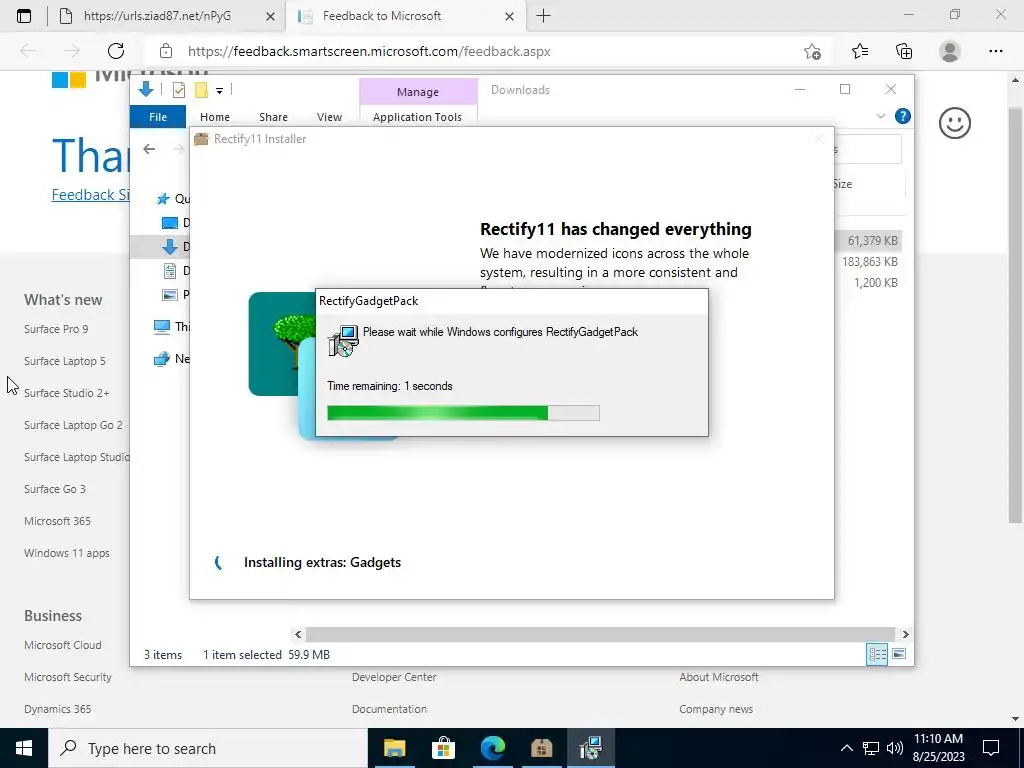Open Microsoft Store from the taskbar
The width and height of the screenshot is (1024, 768).
click(443, 748)
